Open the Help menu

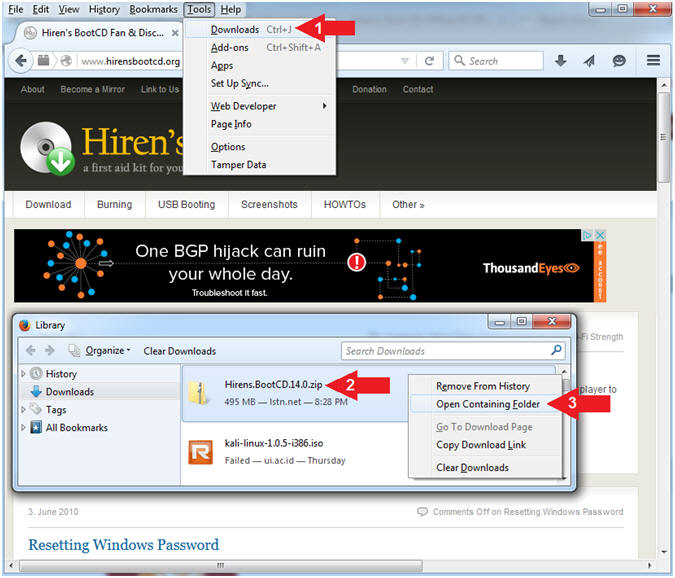231,9
